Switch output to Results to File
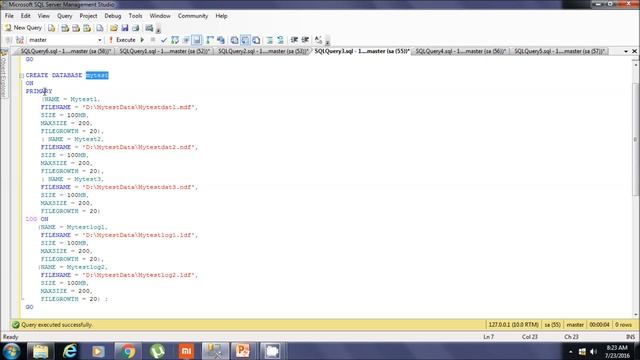The width and height of the screenshot is (640, 360). coord(256,40)
